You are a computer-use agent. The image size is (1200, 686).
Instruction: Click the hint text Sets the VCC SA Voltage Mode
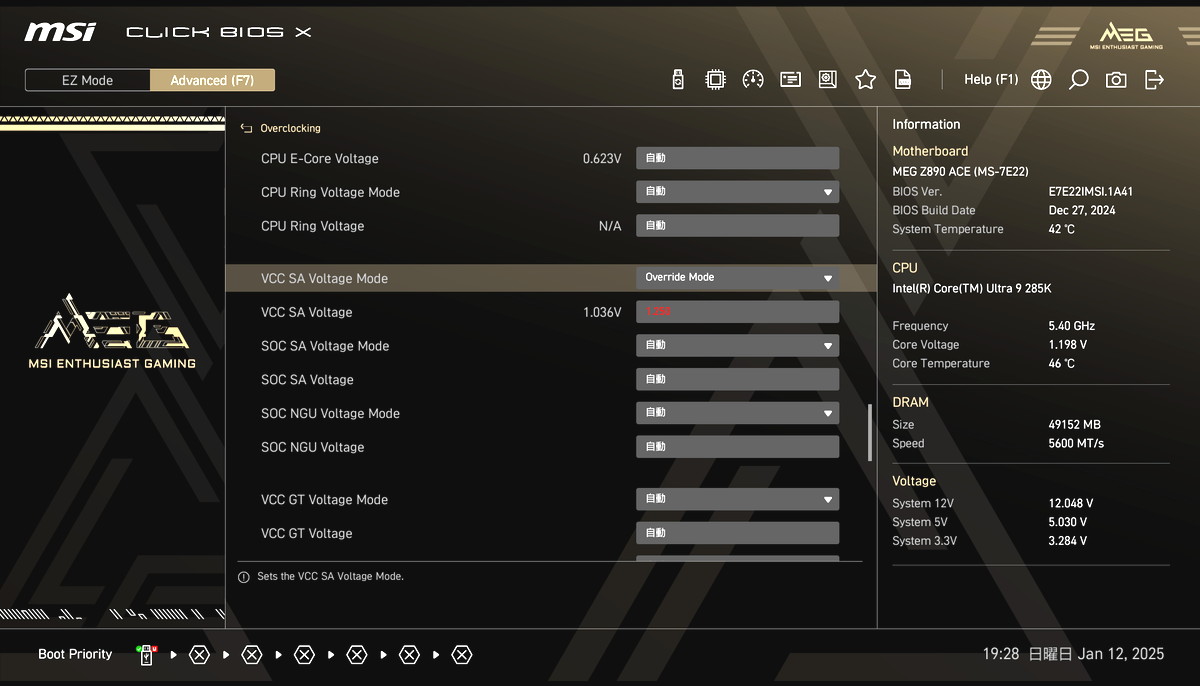tap(330, 577)
